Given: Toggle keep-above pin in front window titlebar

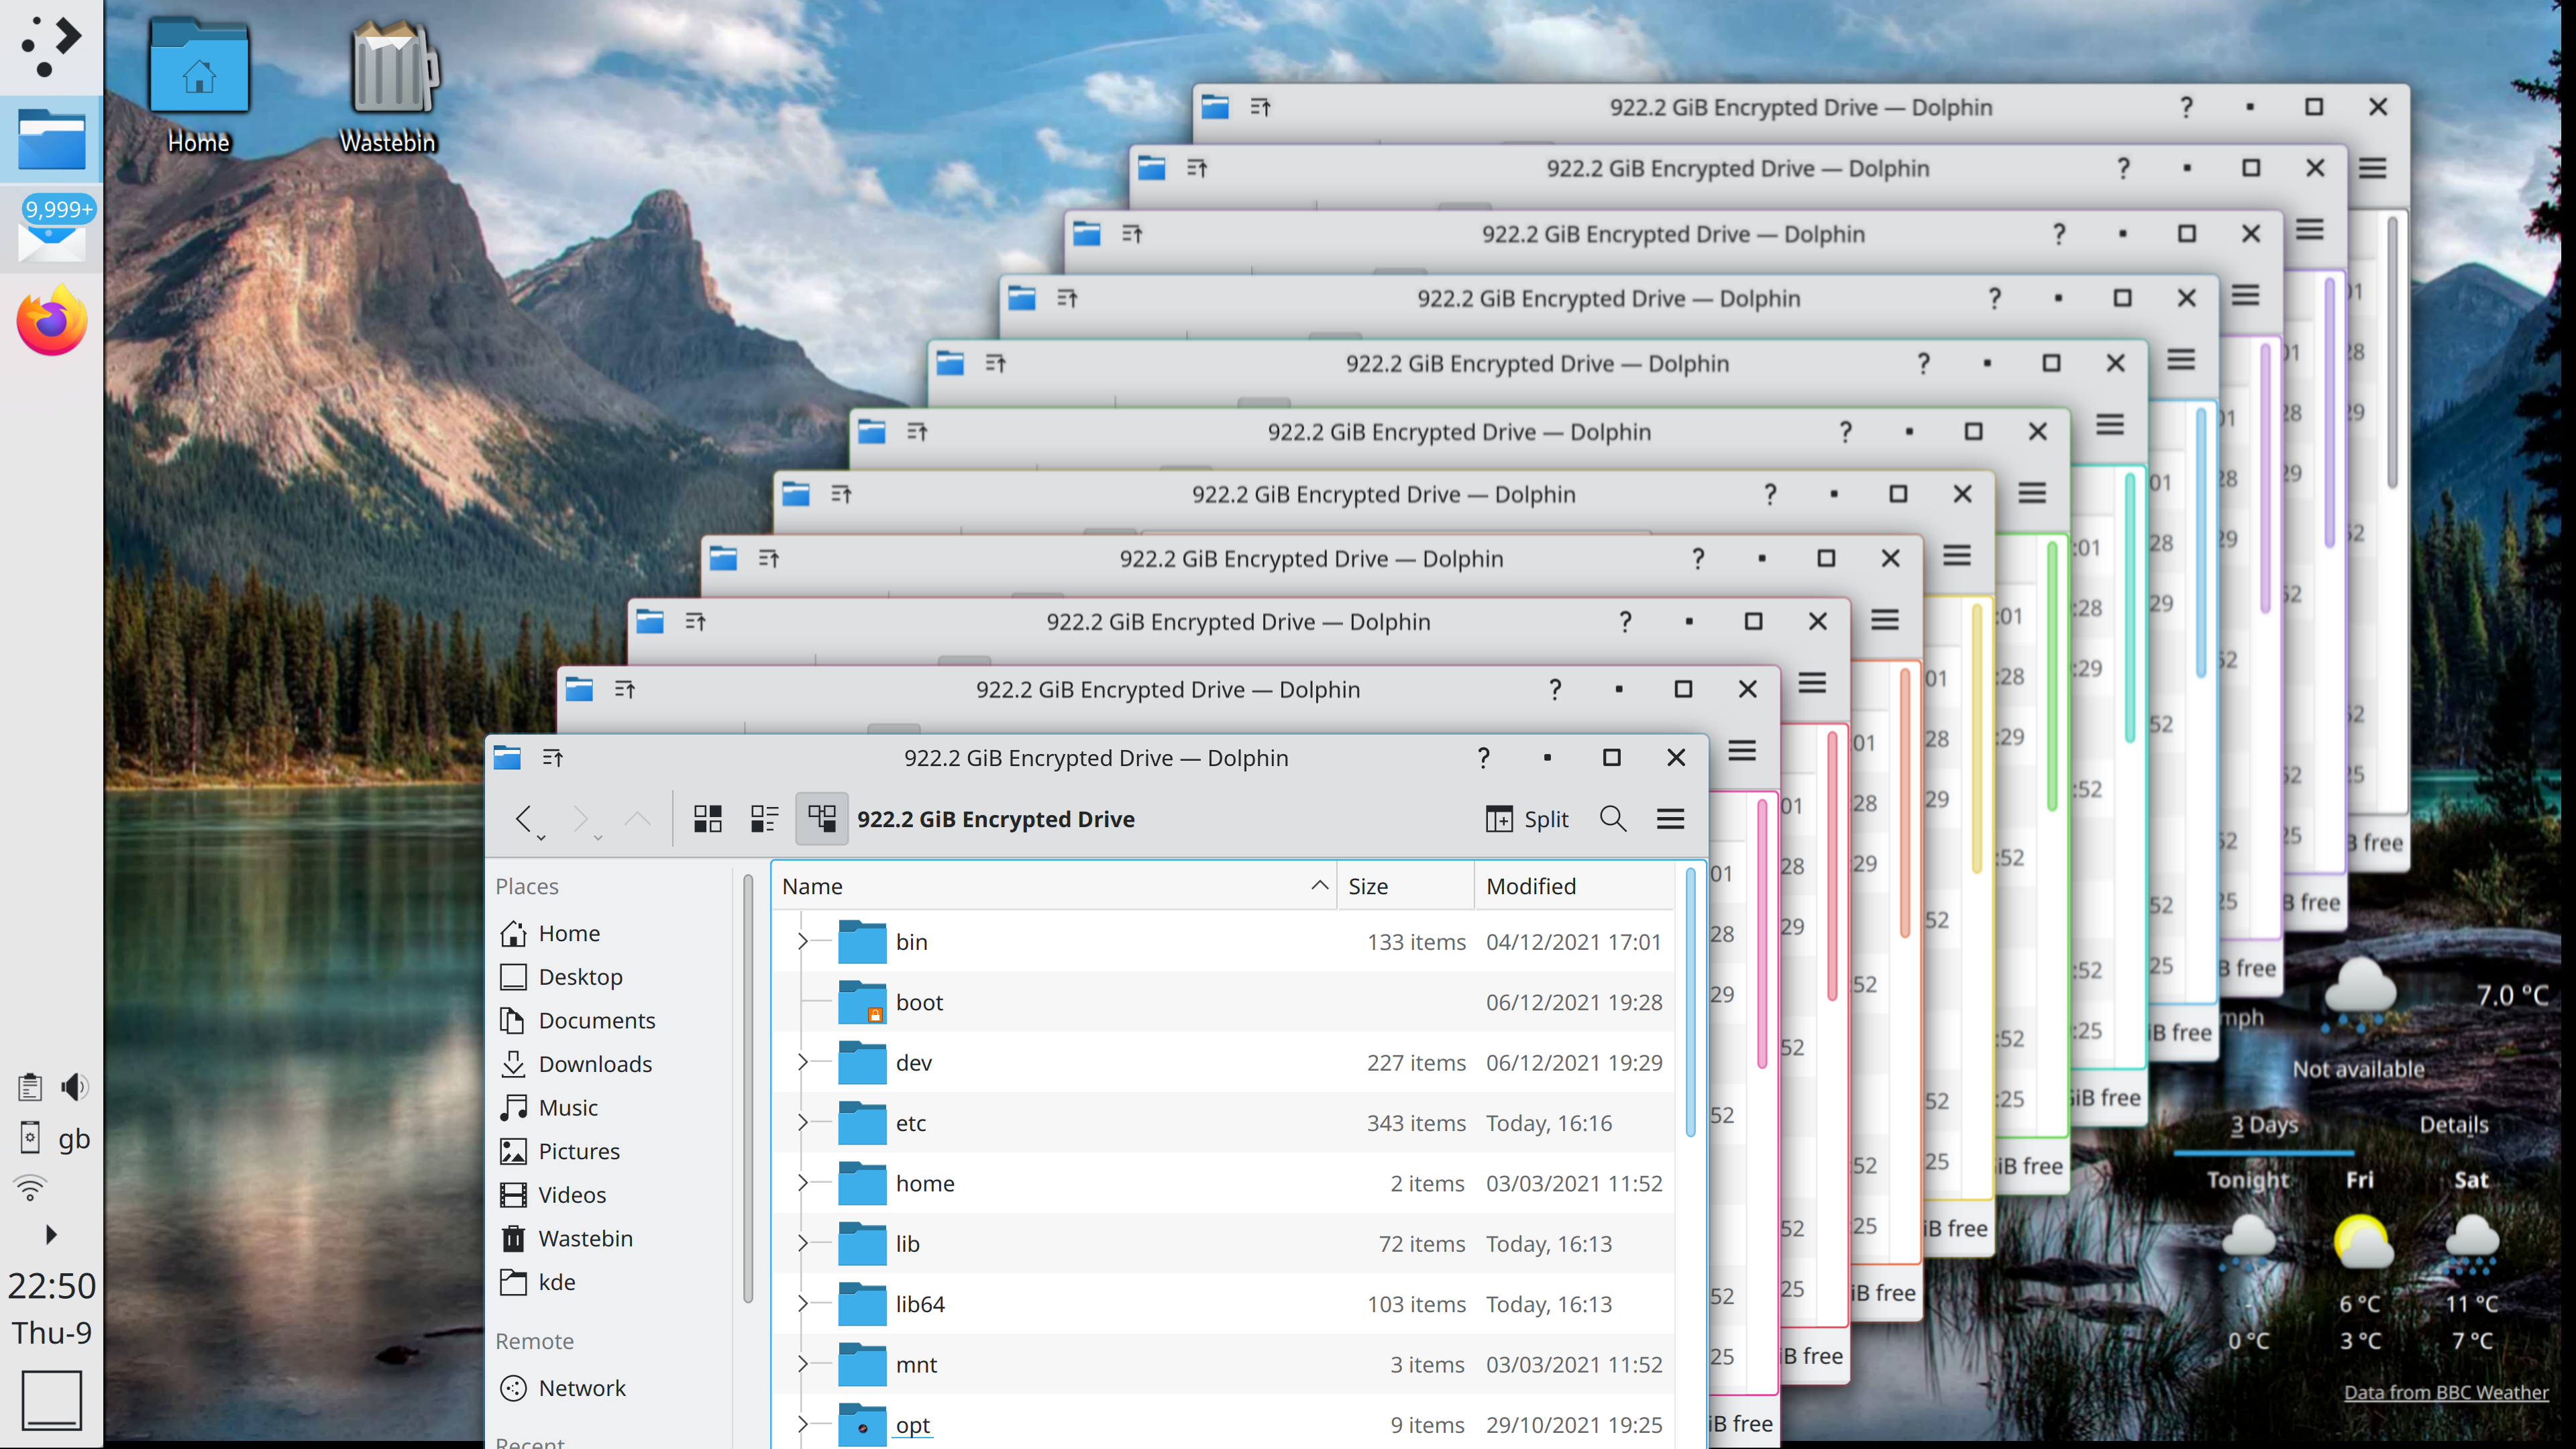Looking at the screenshot, I should [552, 758].
